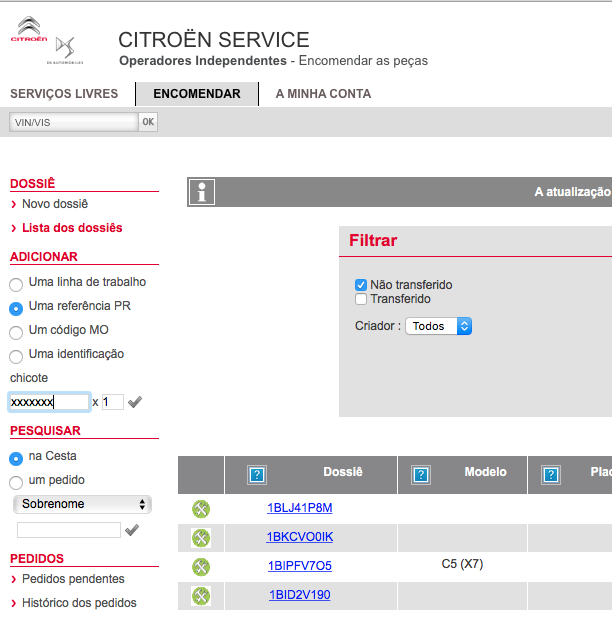The image size is (612, 640).
Task: Click the wrench icon beside dossier 1BKCVO0IK
Action: click(201, 538)
